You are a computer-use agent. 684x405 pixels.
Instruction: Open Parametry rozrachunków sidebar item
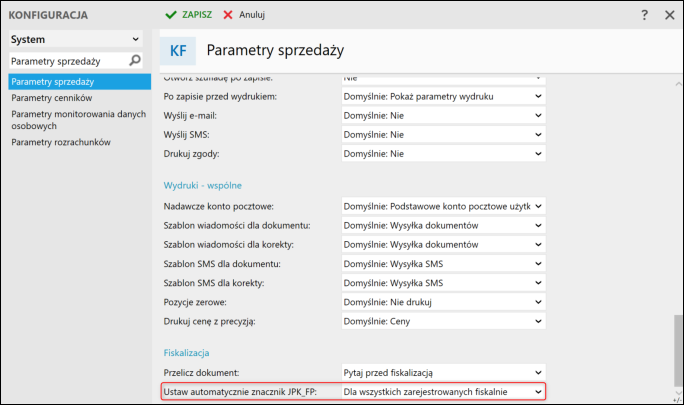click(x=60, y=142)
